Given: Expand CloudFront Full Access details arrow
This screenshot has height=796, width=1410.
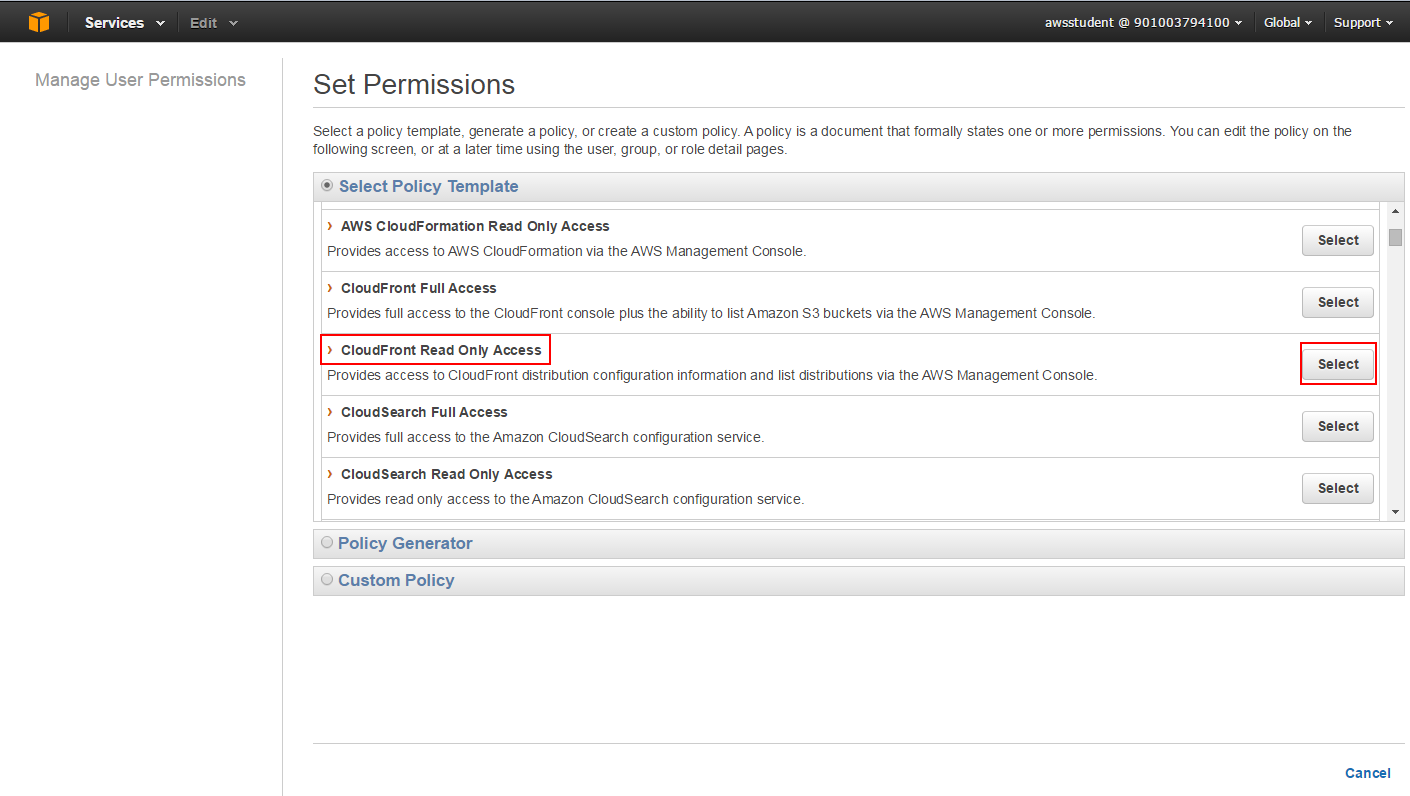Looking at the screenshot, I should [x=330, y=288].
